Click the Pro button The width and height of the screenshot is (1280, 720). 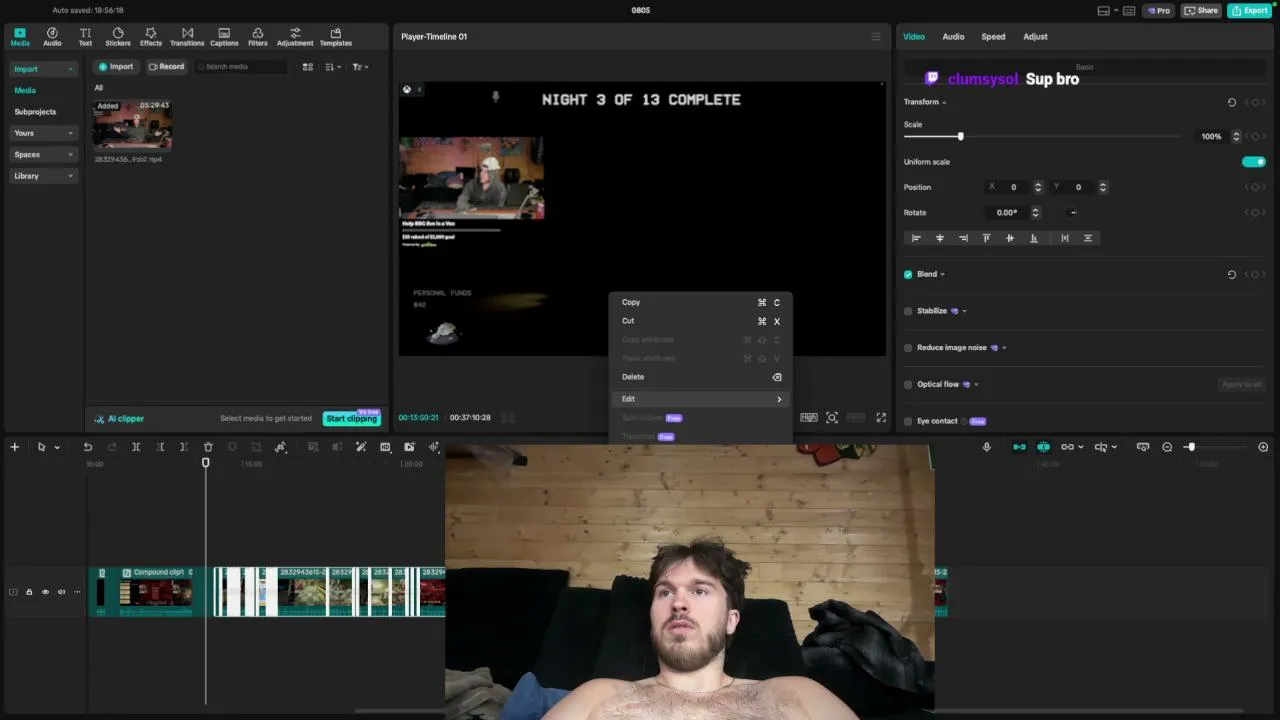tap(1159, 11)
